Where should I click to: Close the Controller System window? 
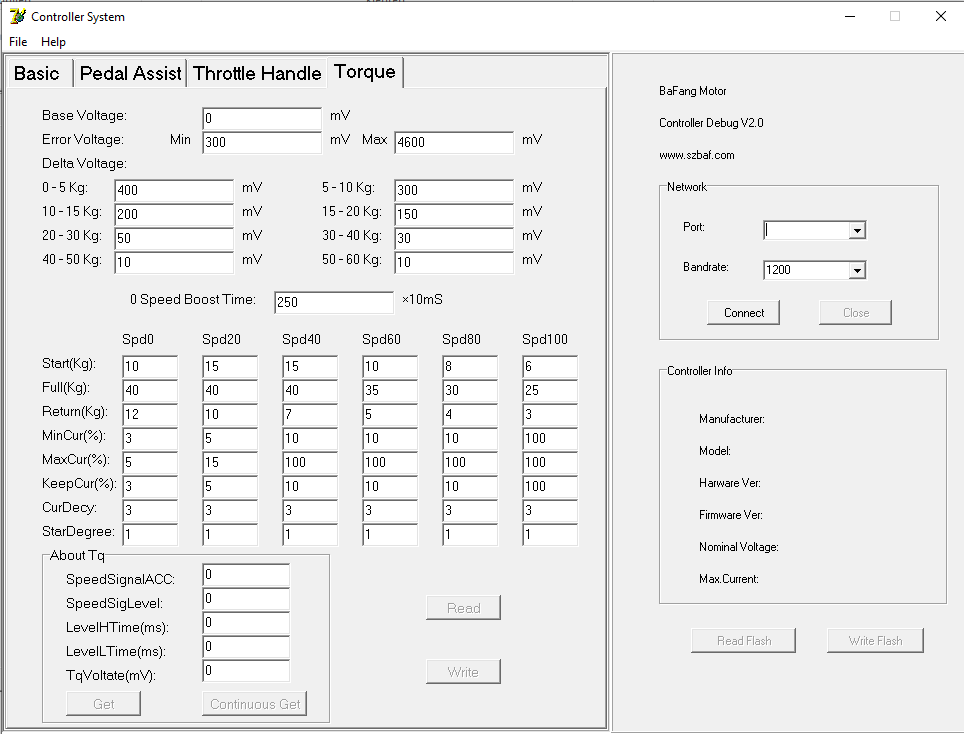coord(940,16)
